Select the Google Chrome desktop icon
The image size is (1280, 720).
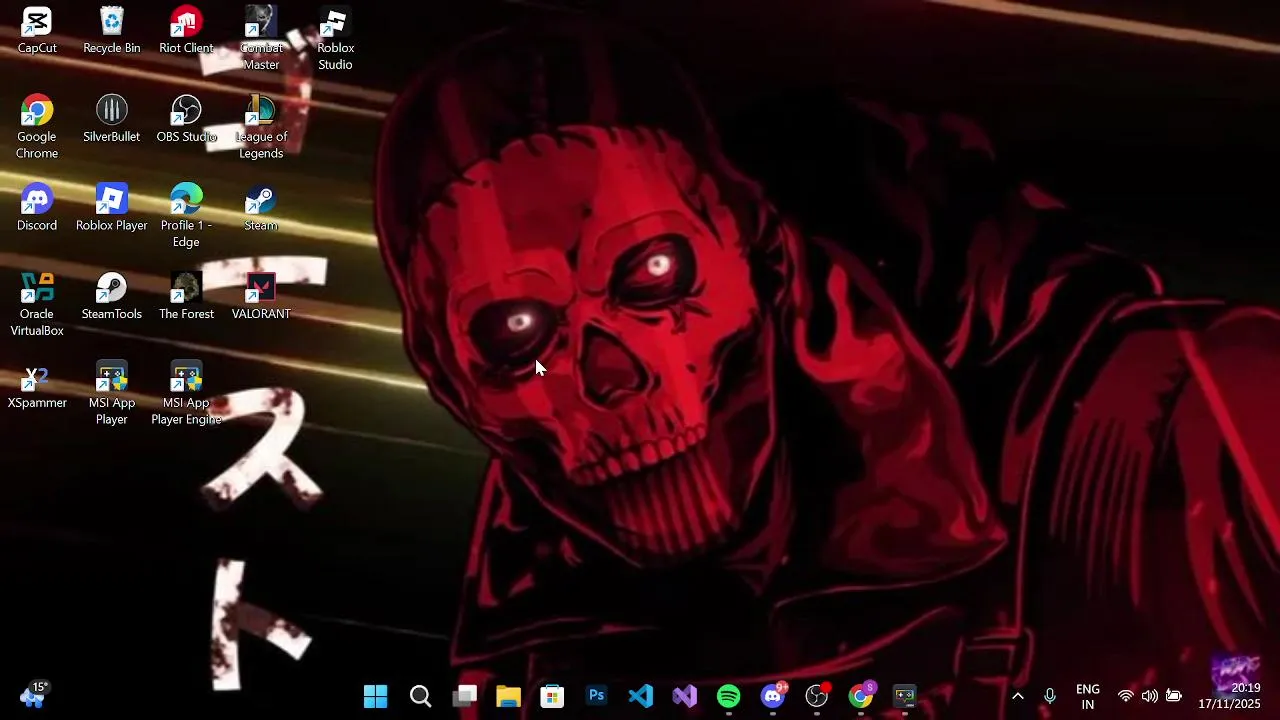pyautogui.click(x=37, y=127)
